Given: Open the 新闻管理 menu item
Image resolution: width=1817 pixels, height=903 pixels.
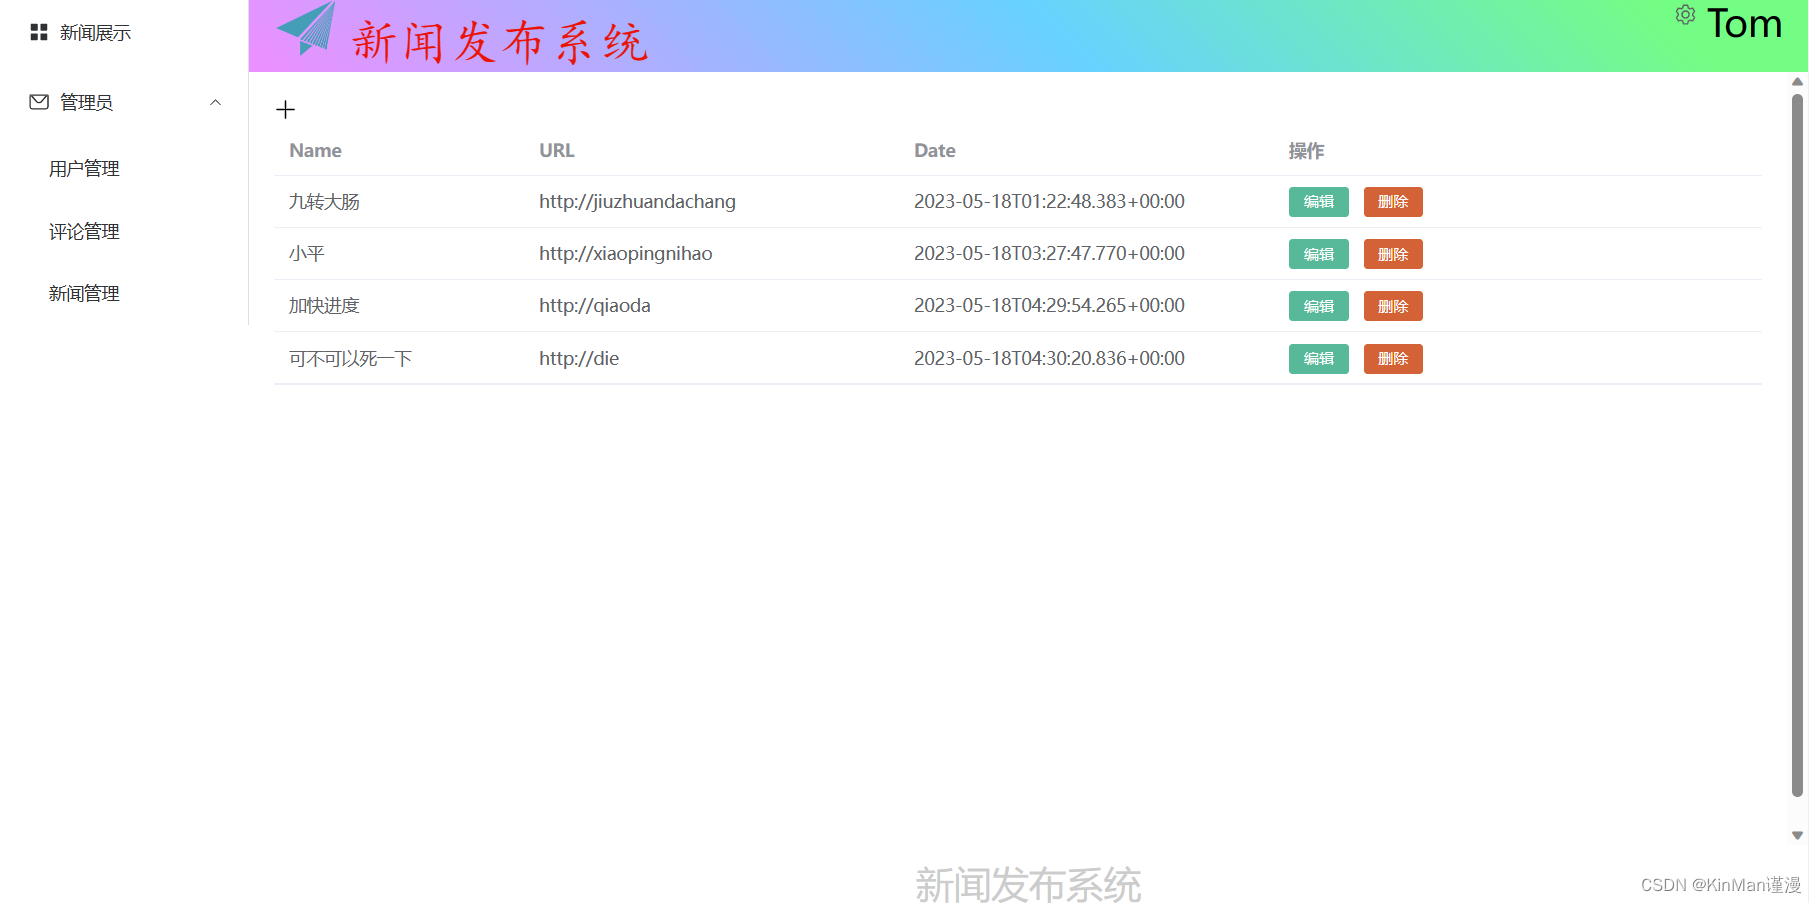Looking at the screenshot, I should [83, 293].
